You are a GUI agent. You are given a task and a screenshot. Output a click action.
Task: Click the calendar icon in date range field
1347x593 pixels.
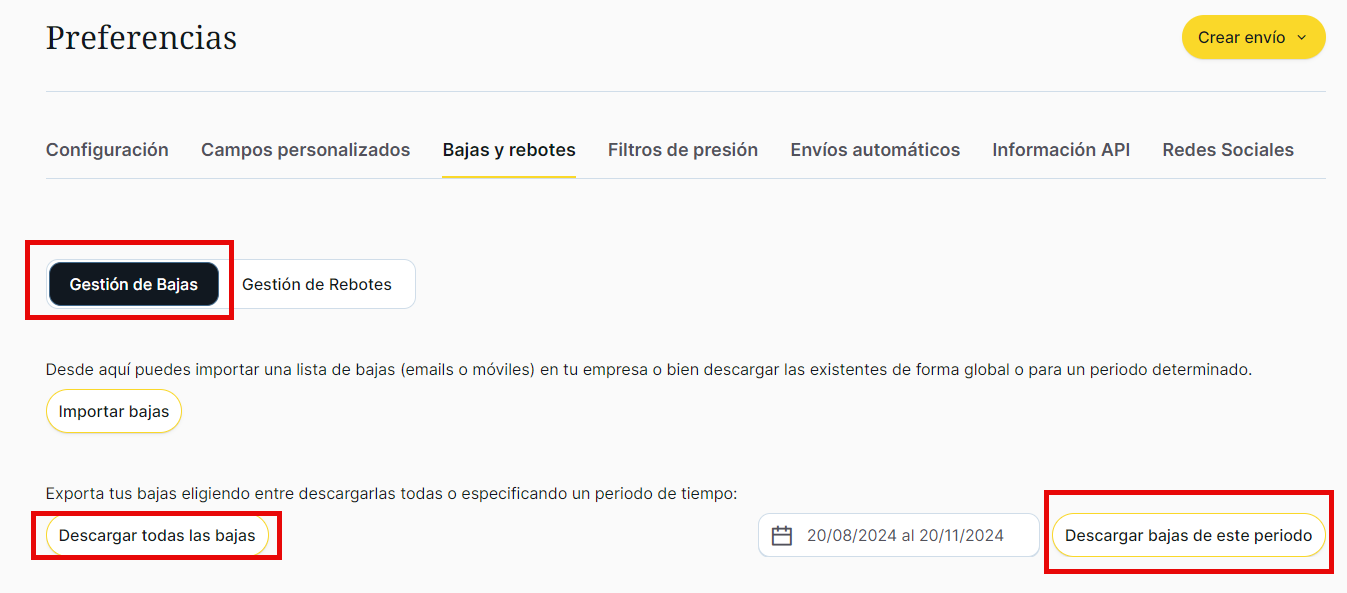(x=782, y=536)
